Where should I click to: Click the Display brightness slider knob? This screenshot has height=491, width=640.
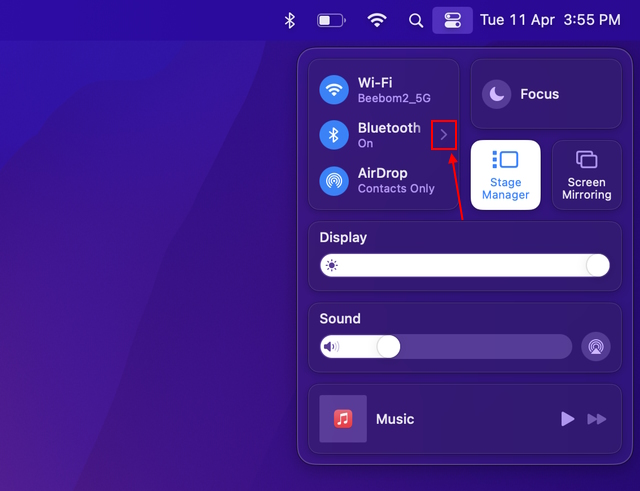598,265
